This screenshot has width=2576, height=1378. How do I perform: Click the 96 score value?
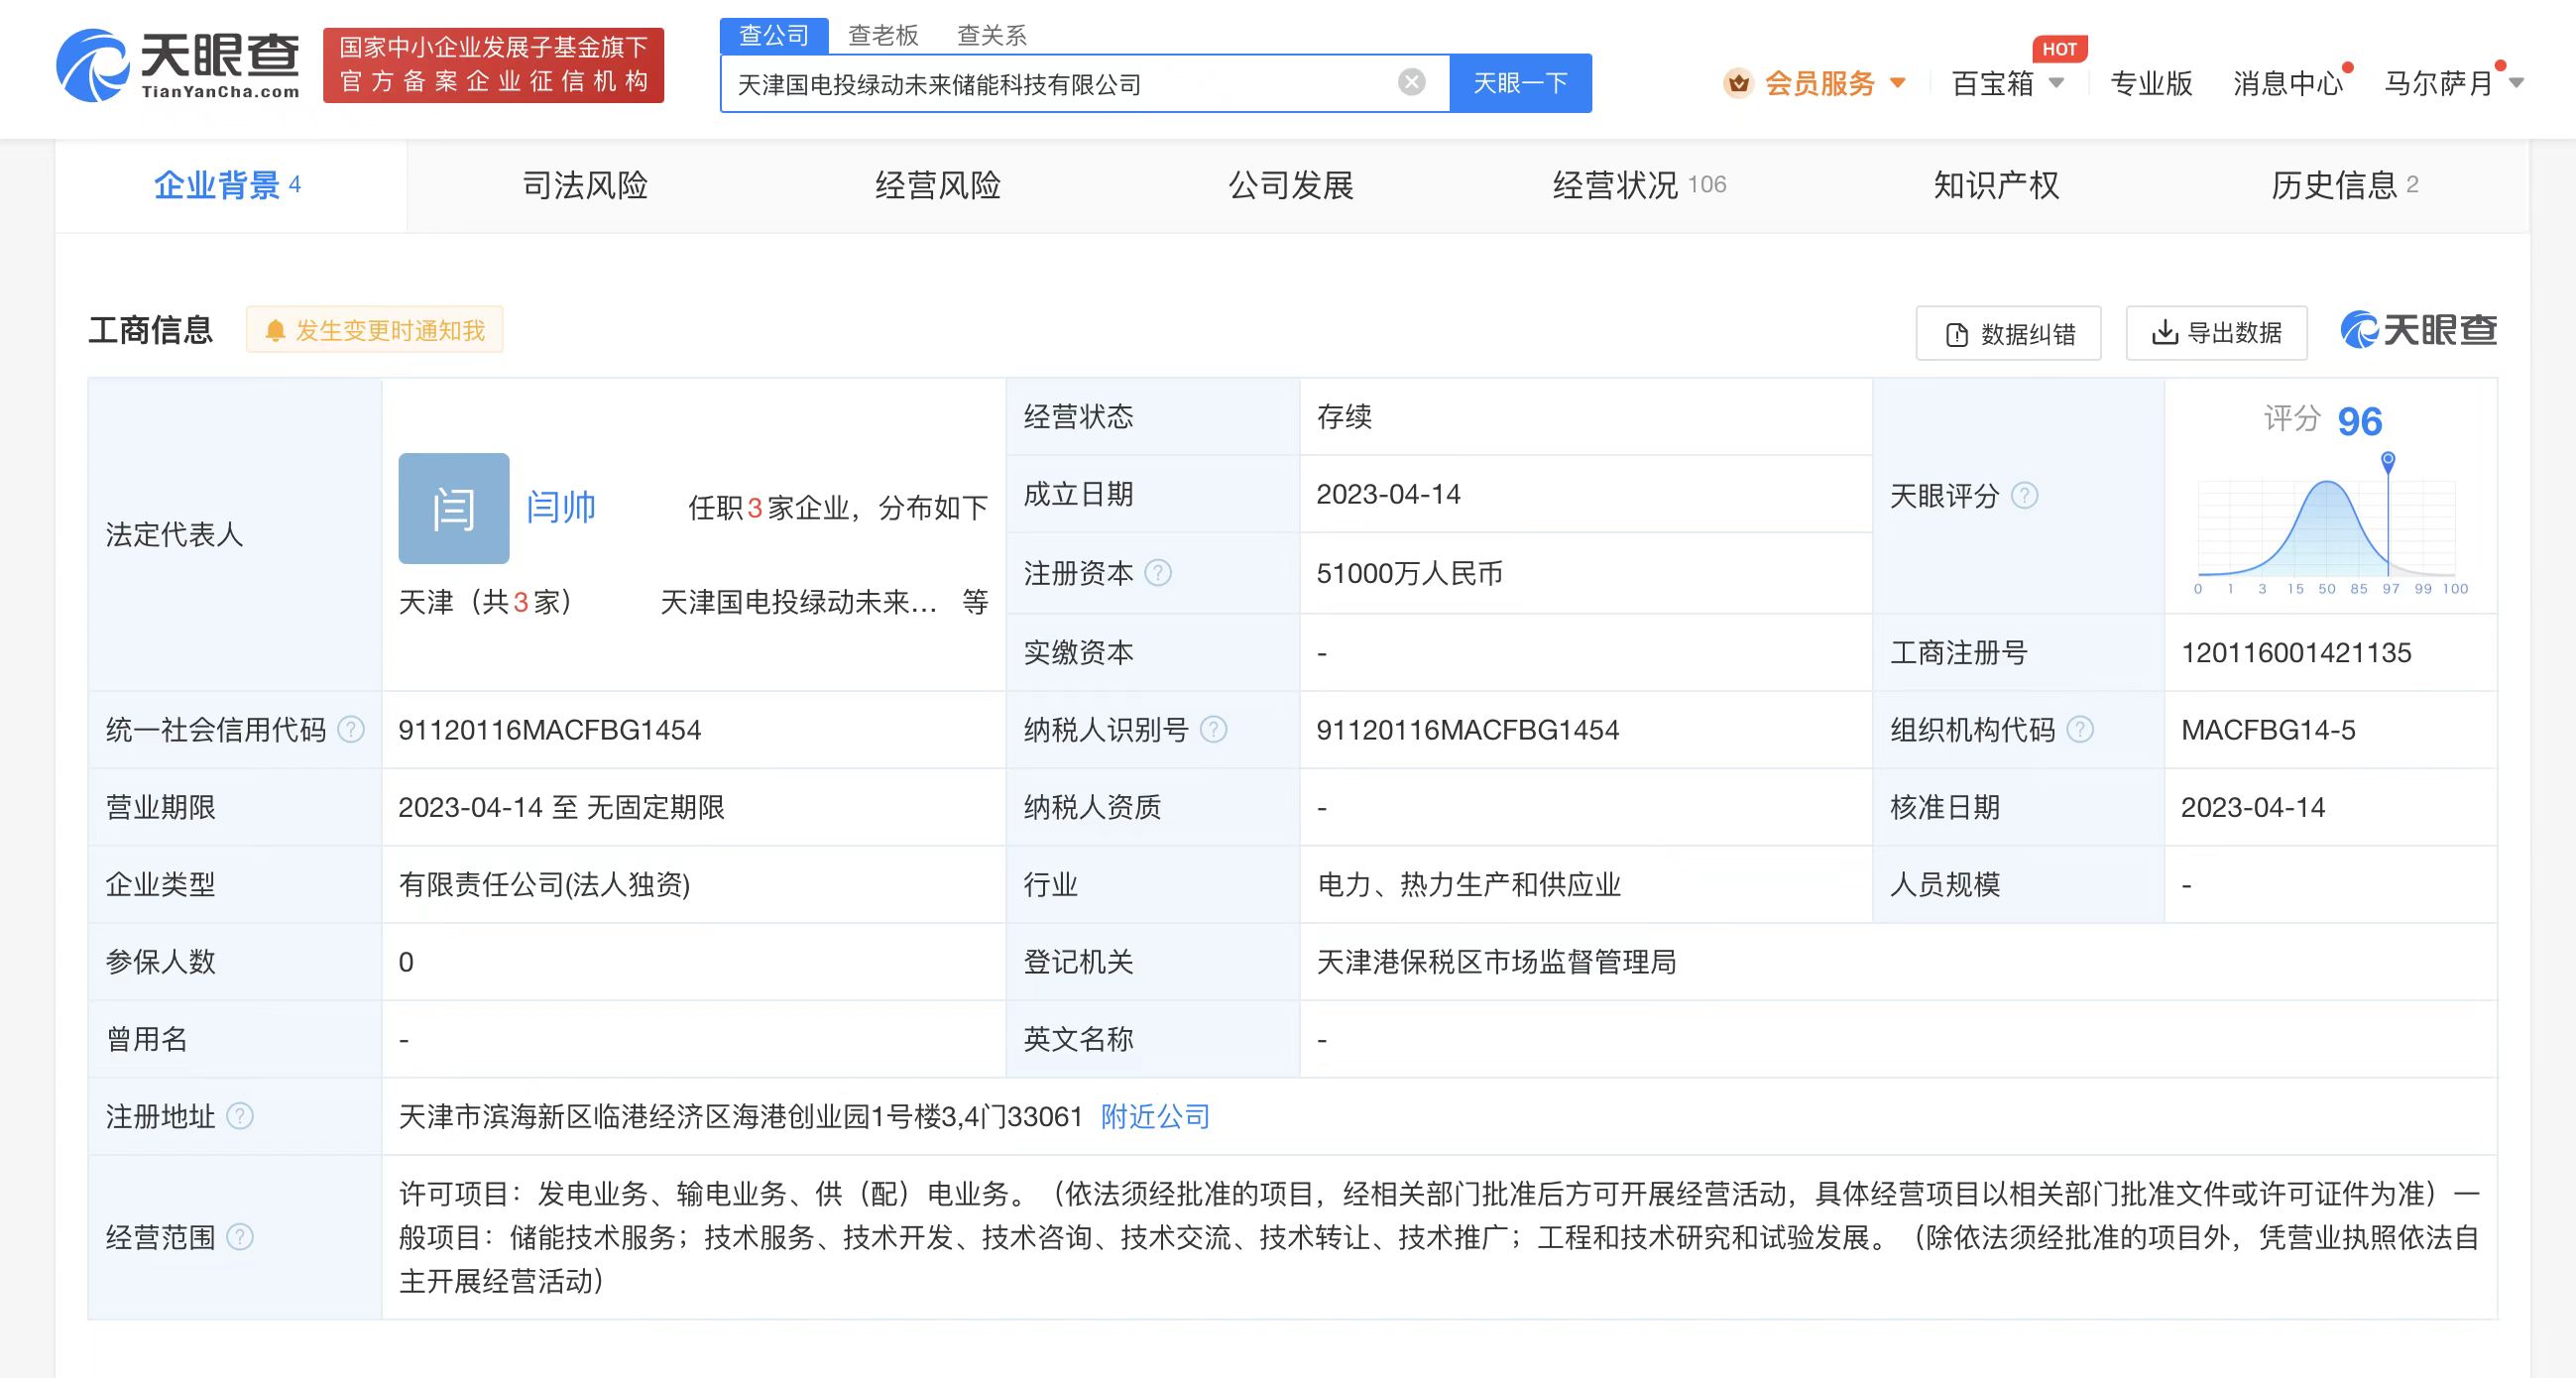click(x=2360, y=421)
